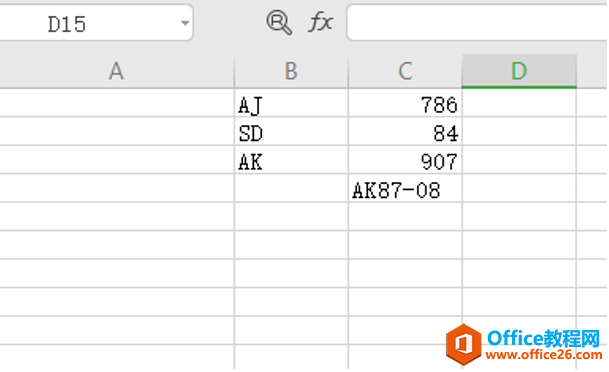This screenshot has height=372, width=609.
Task: Select the cell with value 907
Action: click(405, 160)
